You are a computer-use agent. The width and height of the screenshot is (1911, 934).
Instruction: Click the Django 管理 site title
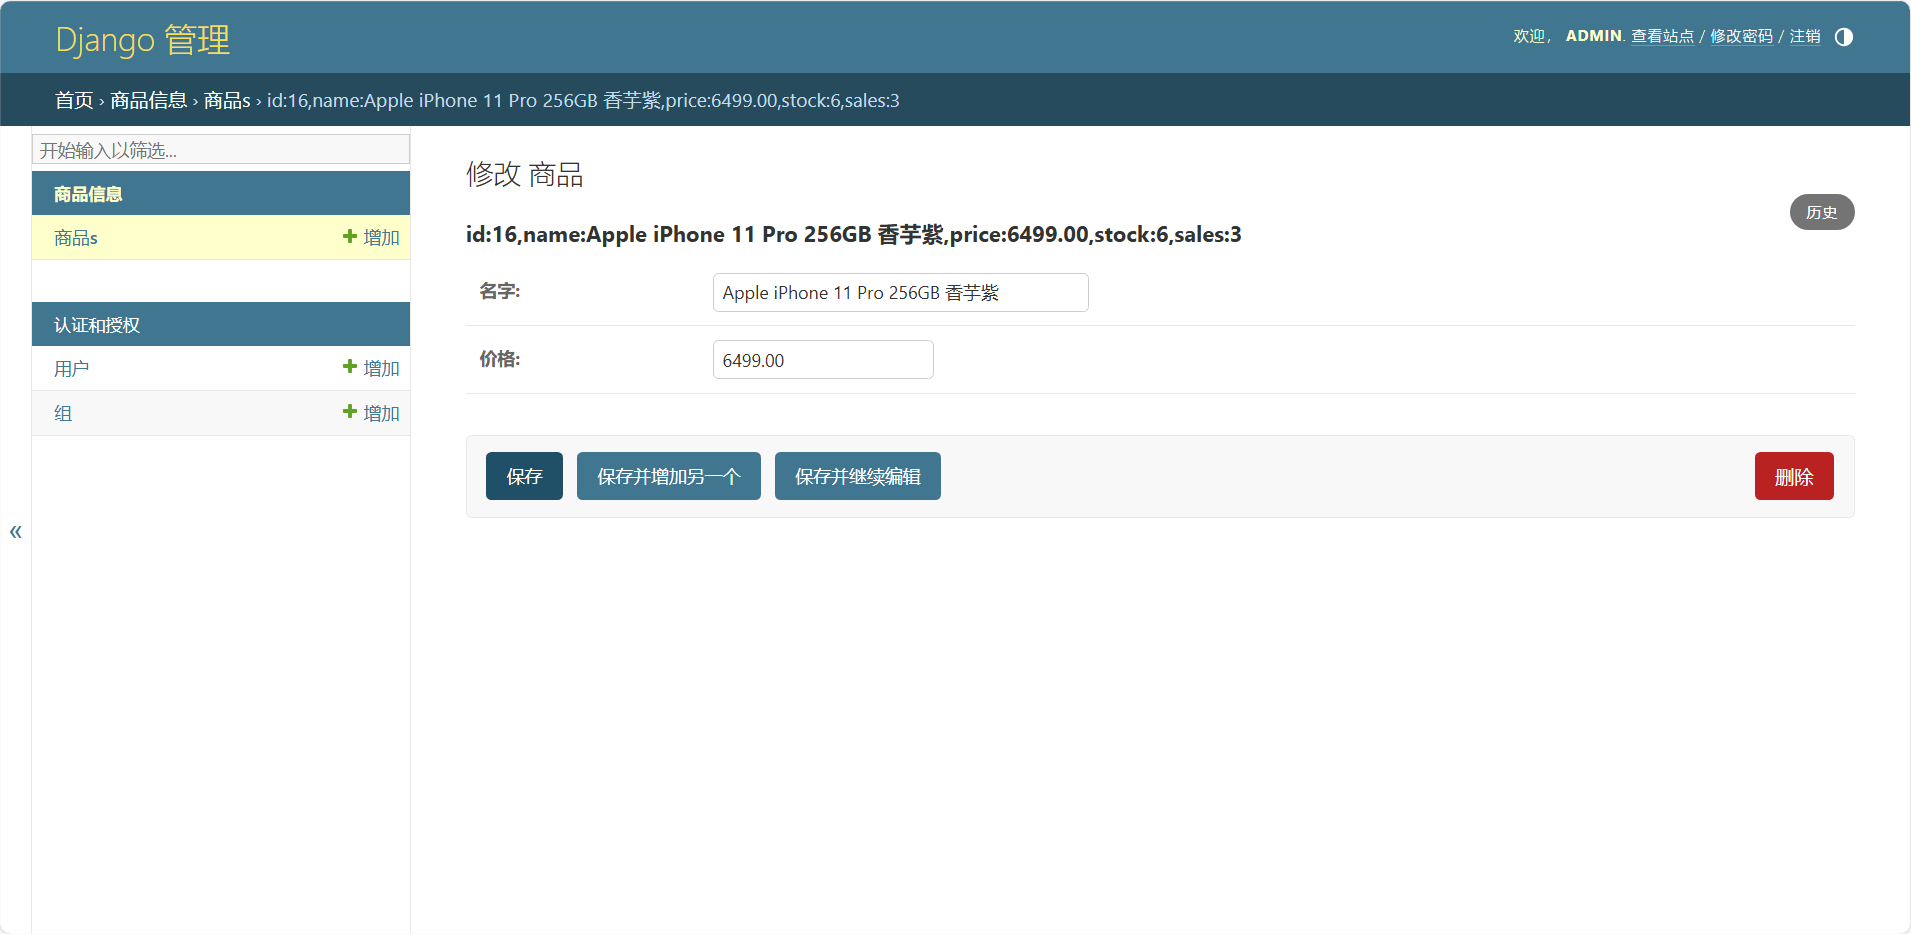point(143,40)
